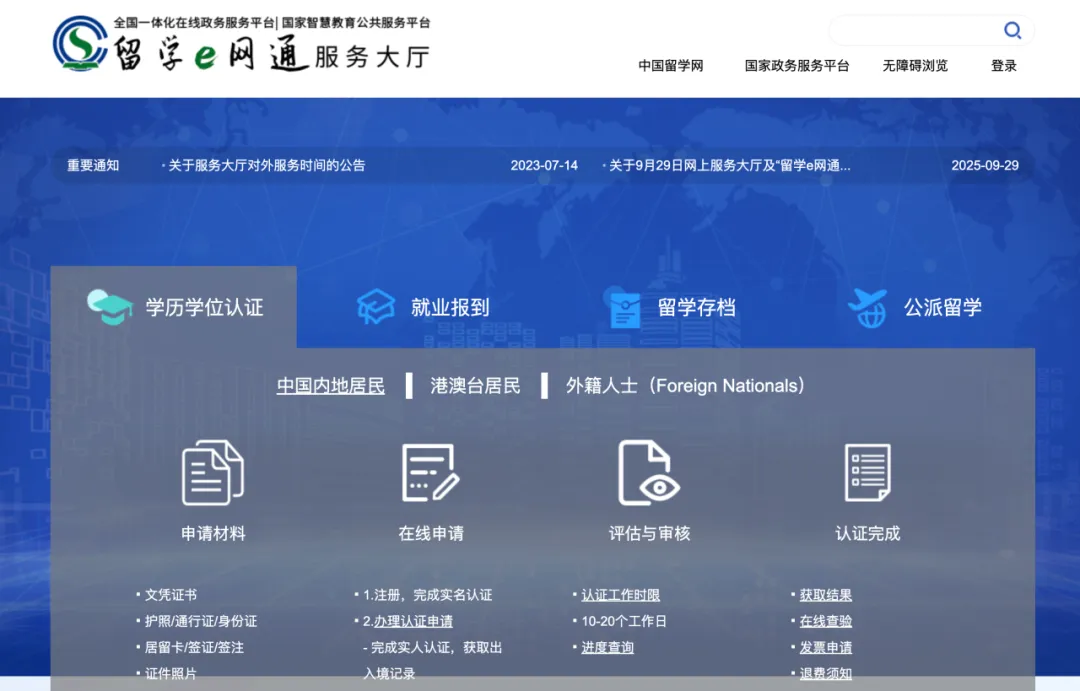Open the 在线申请 pencil form icon
The height and width of the screenshot is (691, 1080).
click(x=429, y=472)
